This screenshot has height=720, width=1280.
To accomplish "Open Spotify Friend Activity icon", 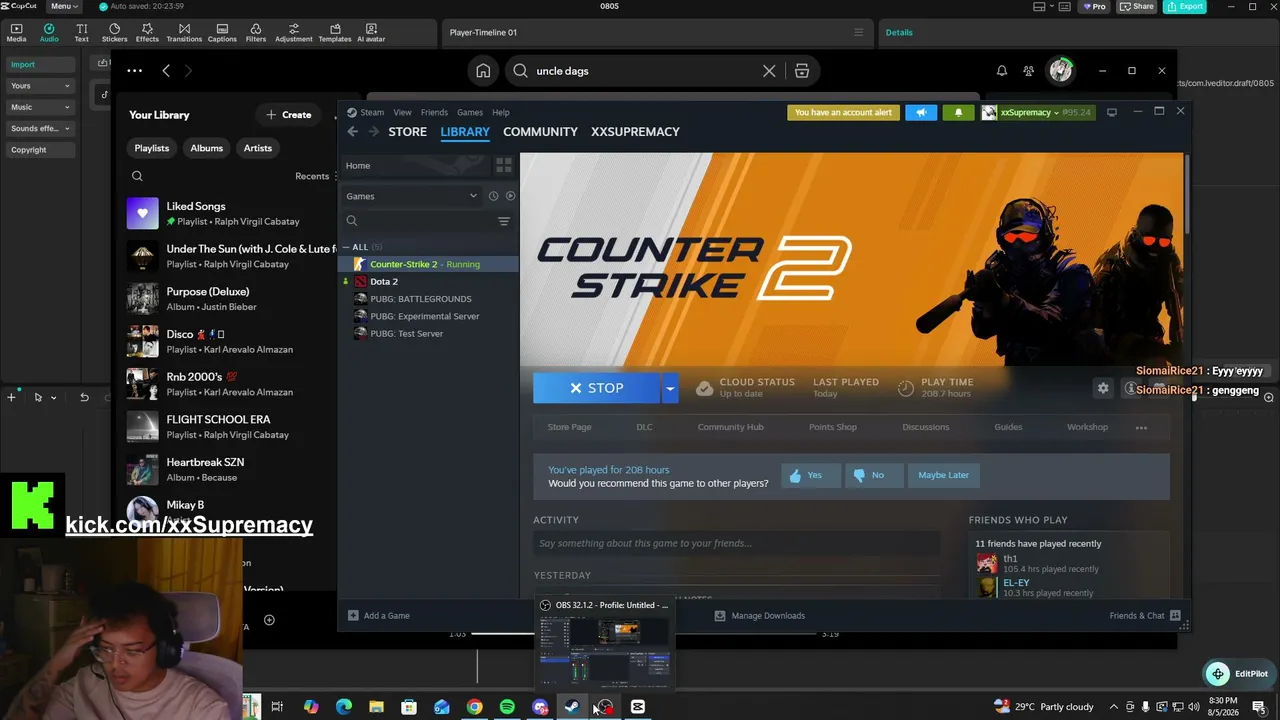I will click(x=1029, y=71).
